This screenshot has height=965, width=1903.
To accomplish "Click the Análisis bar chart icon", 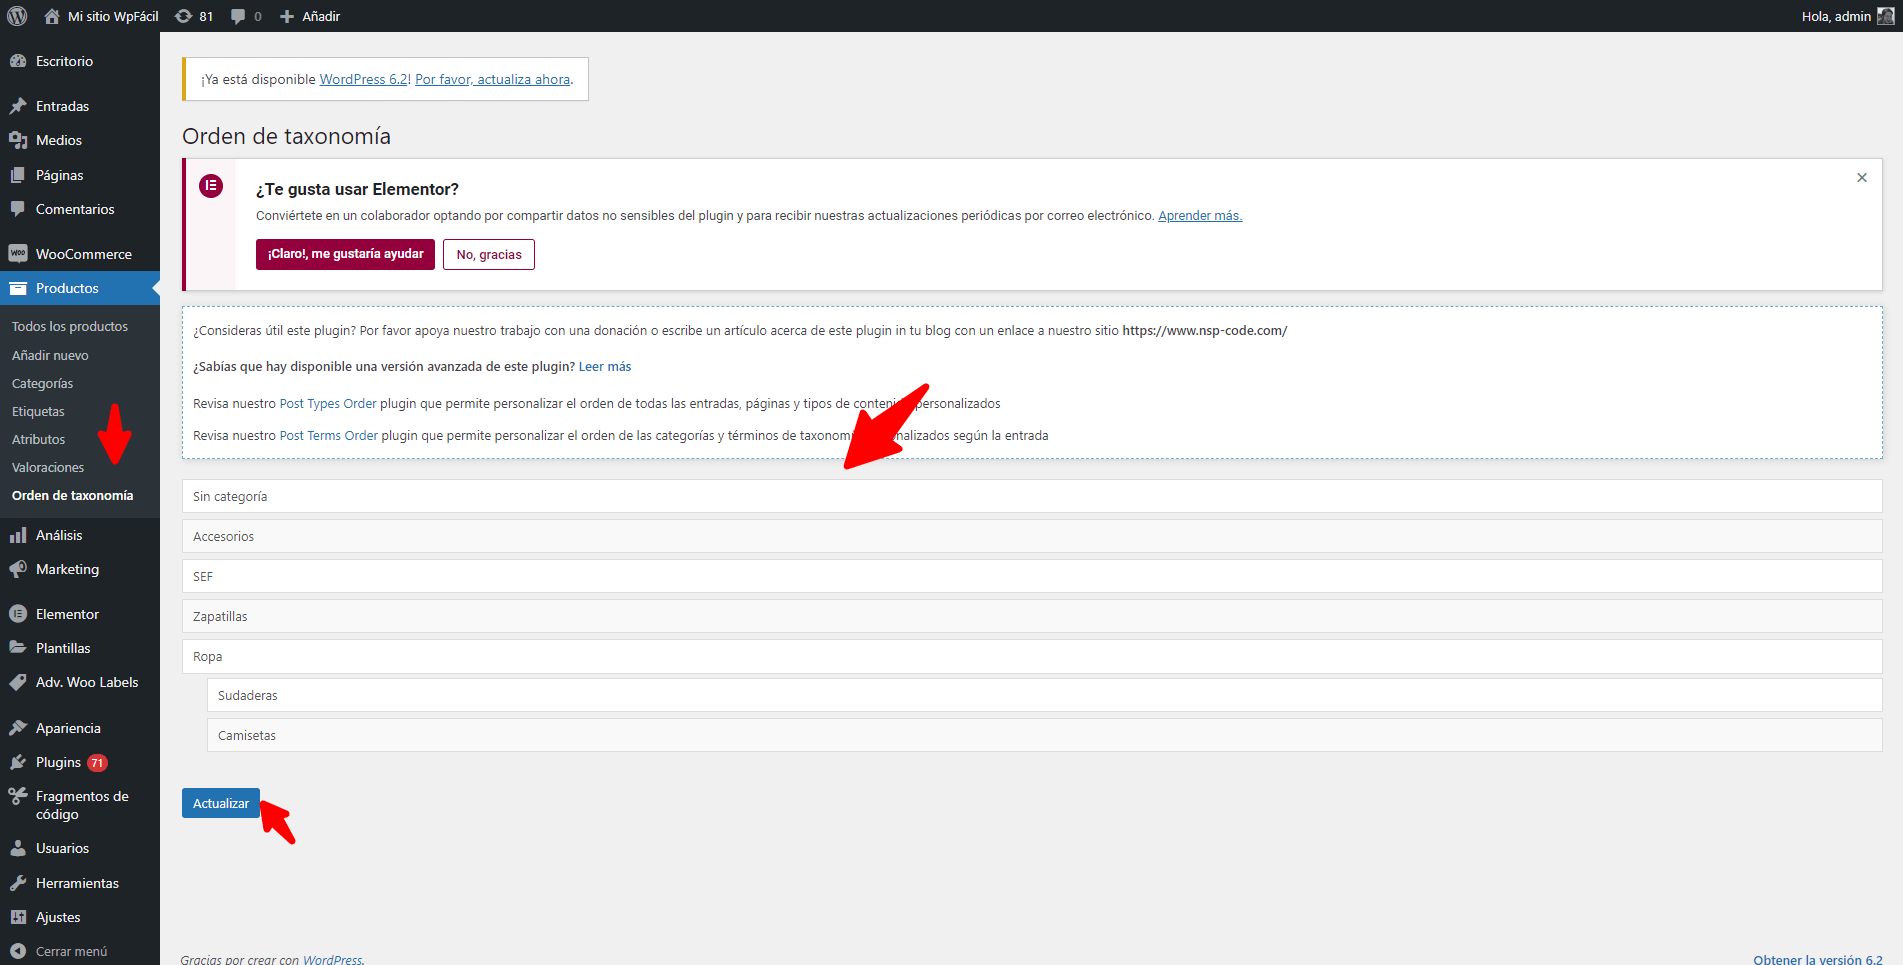I will [x=18, y=535].
